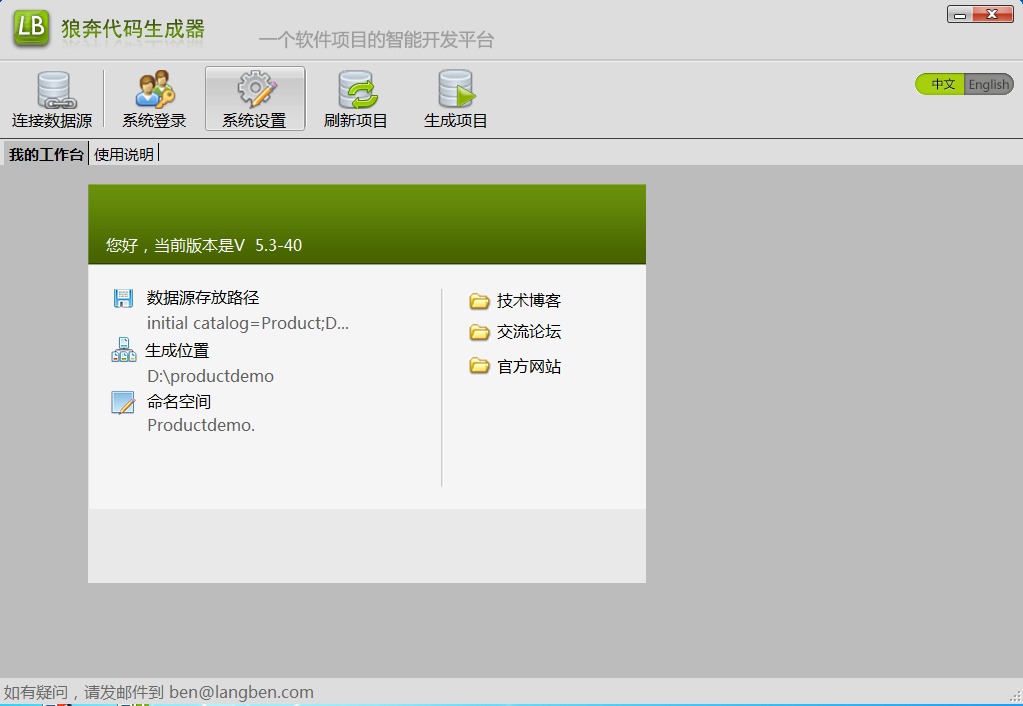The width and height of the screenshot is (1023, 706).
Task: Click the 生成项目 generate database icon
Action: 456,89
